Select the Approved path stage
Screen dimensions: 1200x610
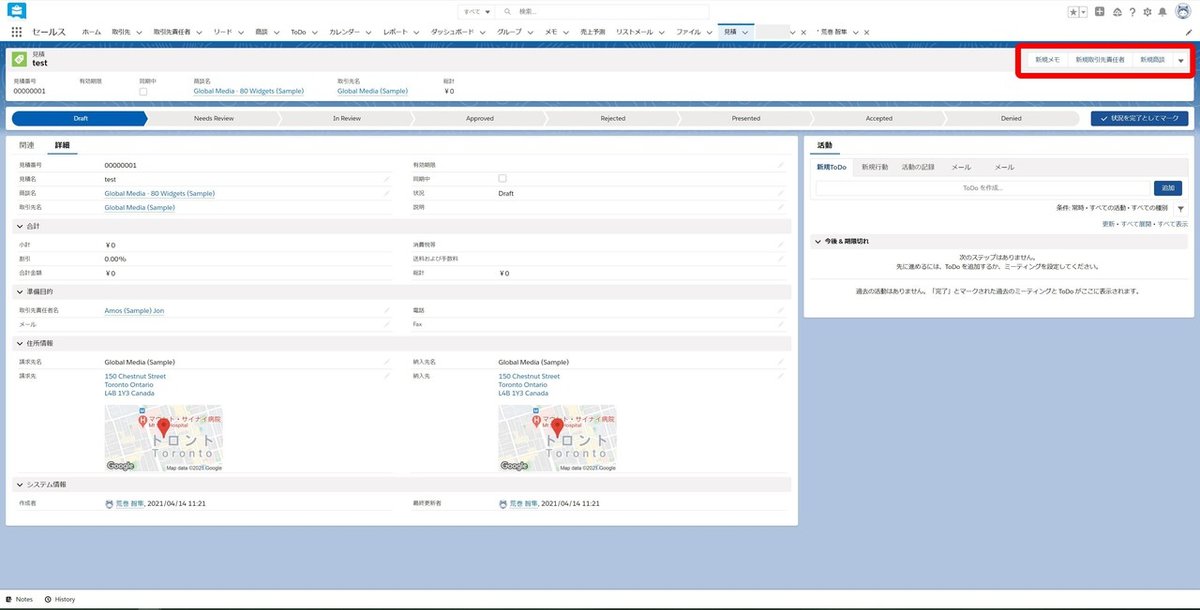pos(480,118)
